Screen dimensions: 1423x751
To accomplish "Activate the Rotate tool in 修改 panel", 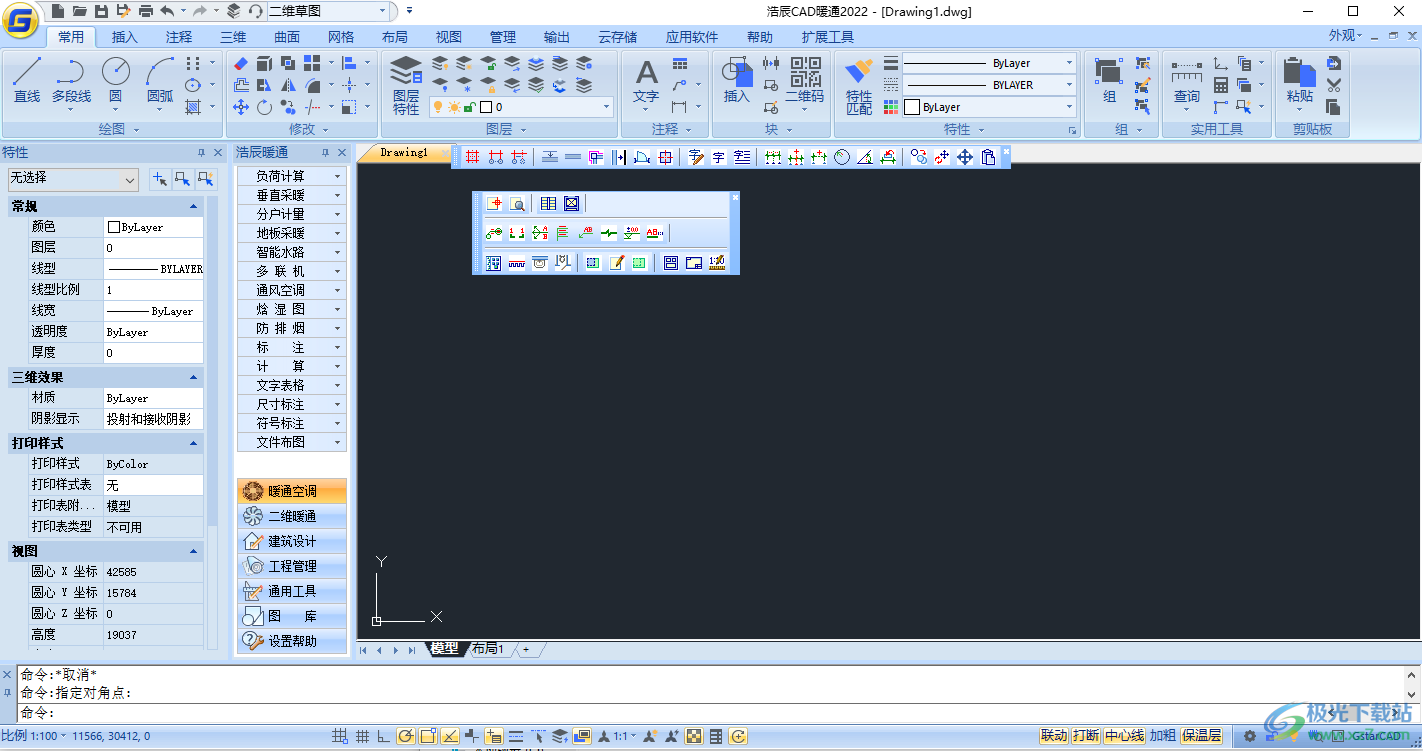I will pos(264,107).
